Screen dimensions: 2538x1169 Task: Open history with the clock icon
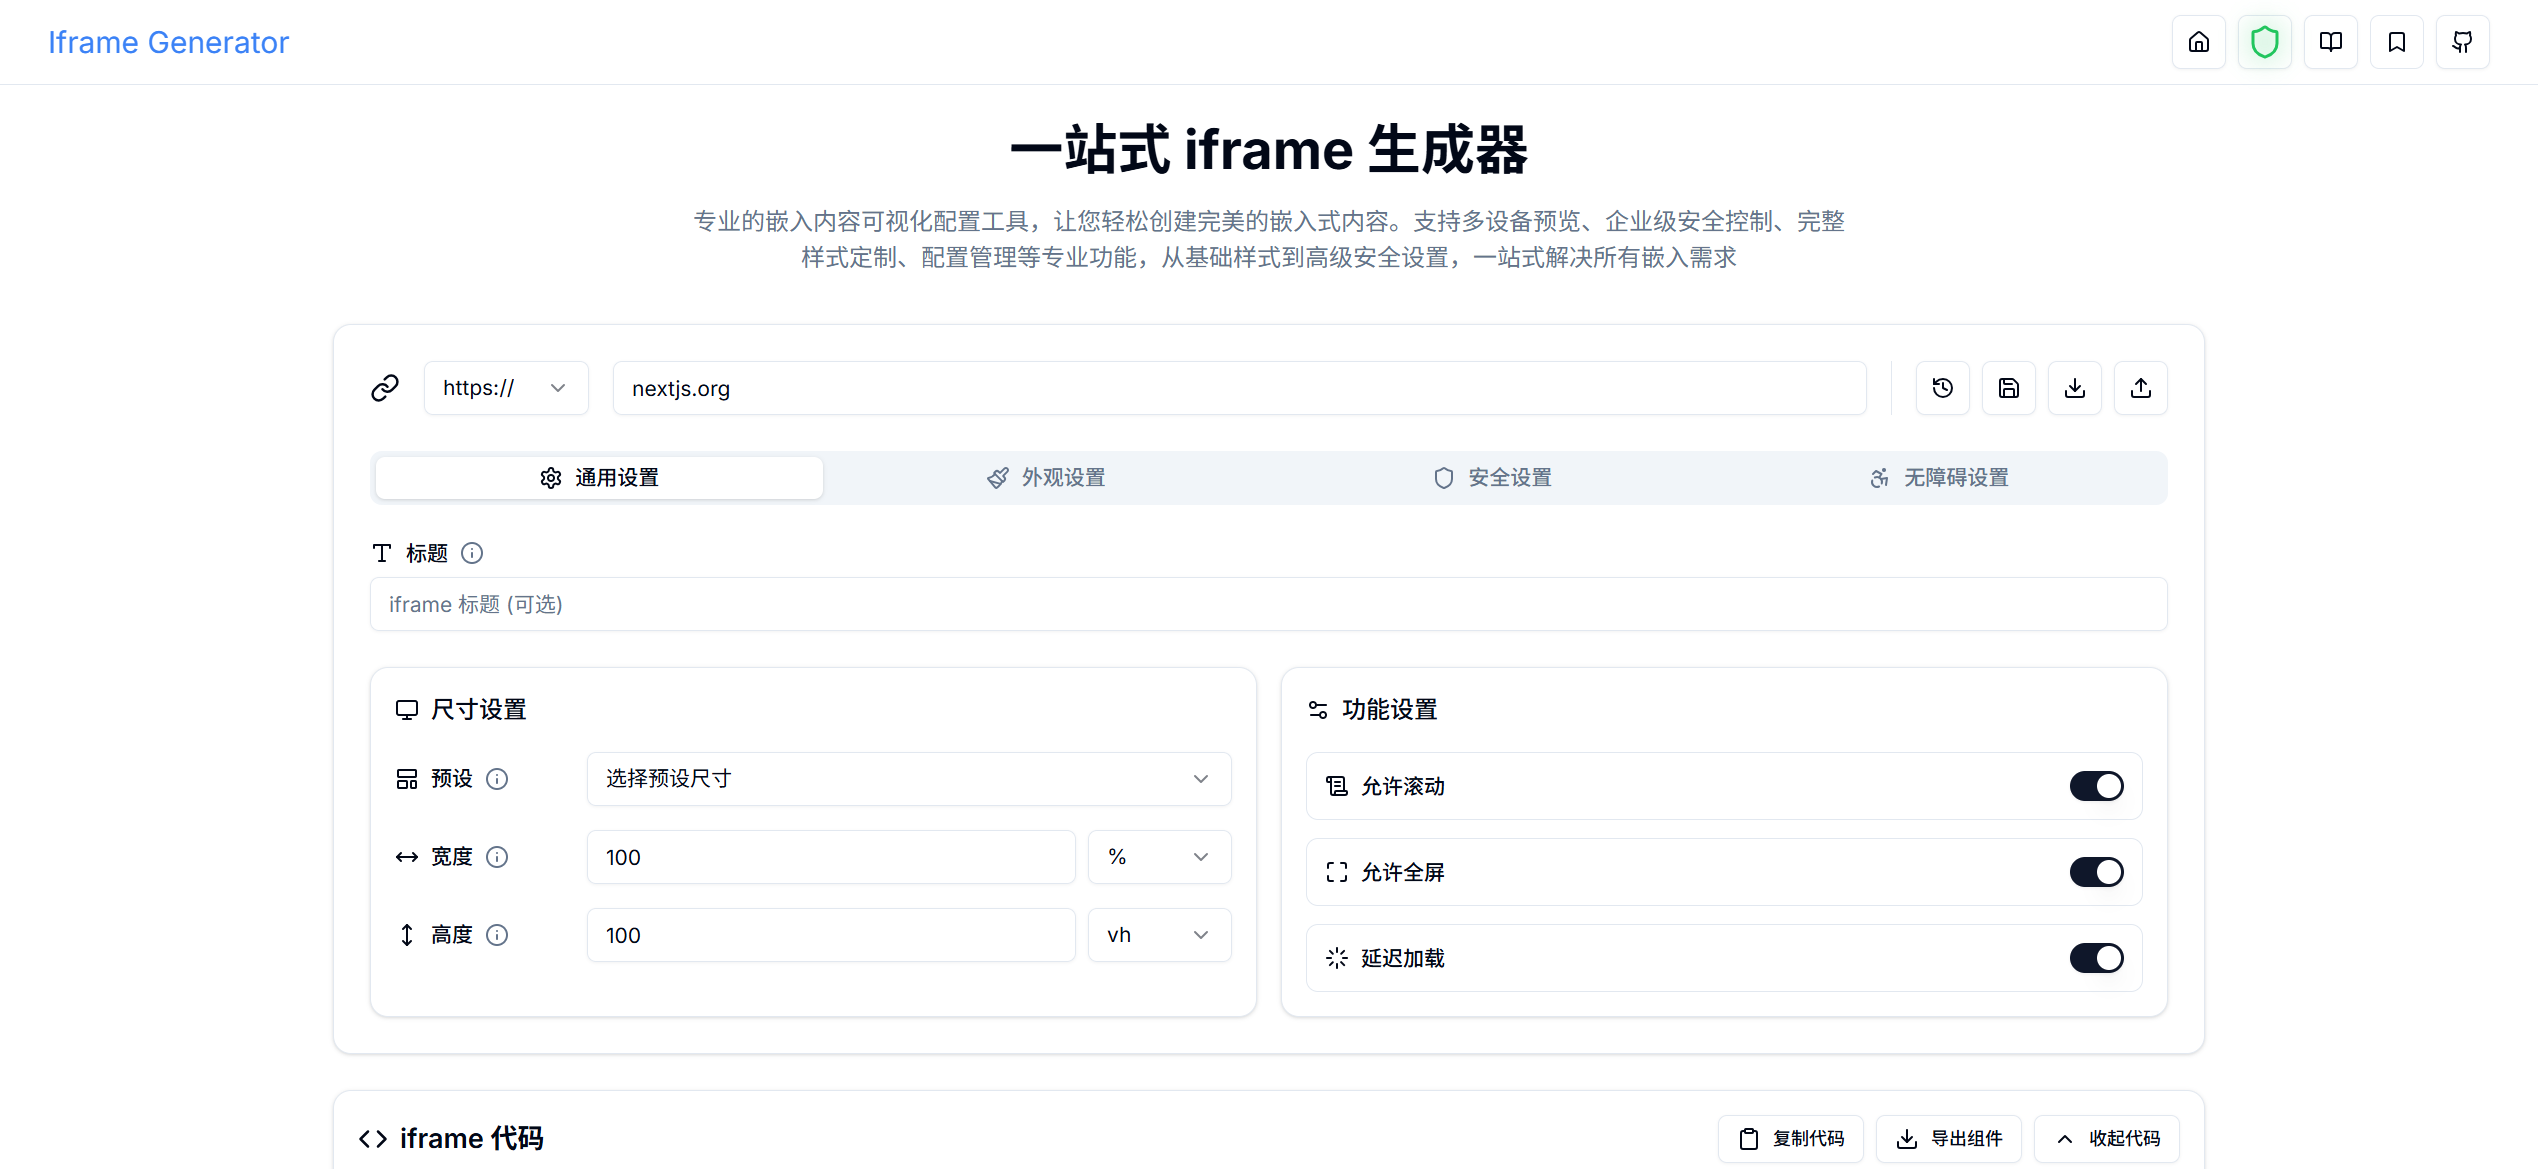click(1942, 388)
